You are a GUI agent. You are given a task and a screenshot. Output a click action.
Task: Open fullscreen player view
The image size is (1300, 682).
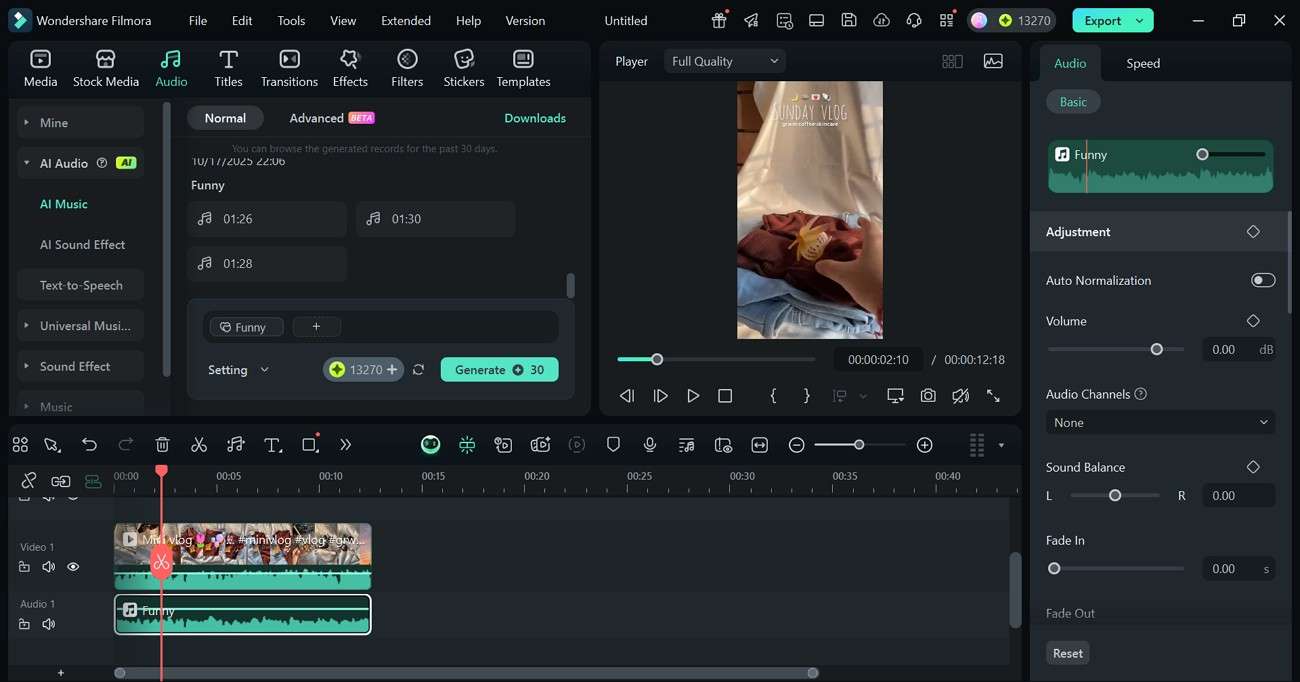(x=993, y=396)
